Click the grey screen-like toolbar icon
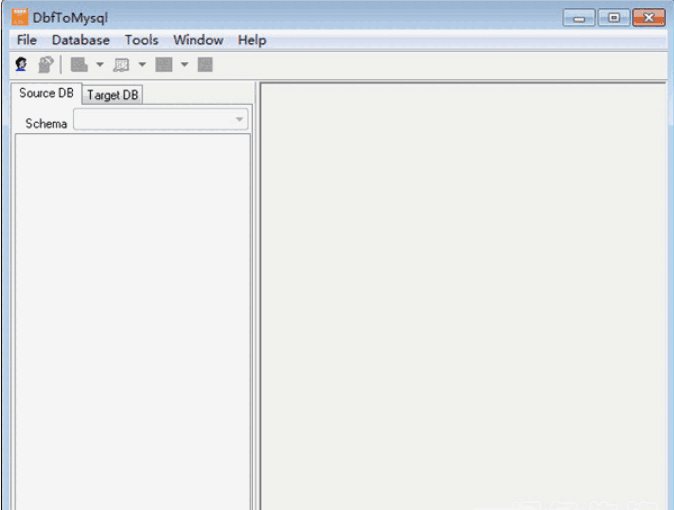The width and height of the screenshot is (674, 510). point(121,65)
